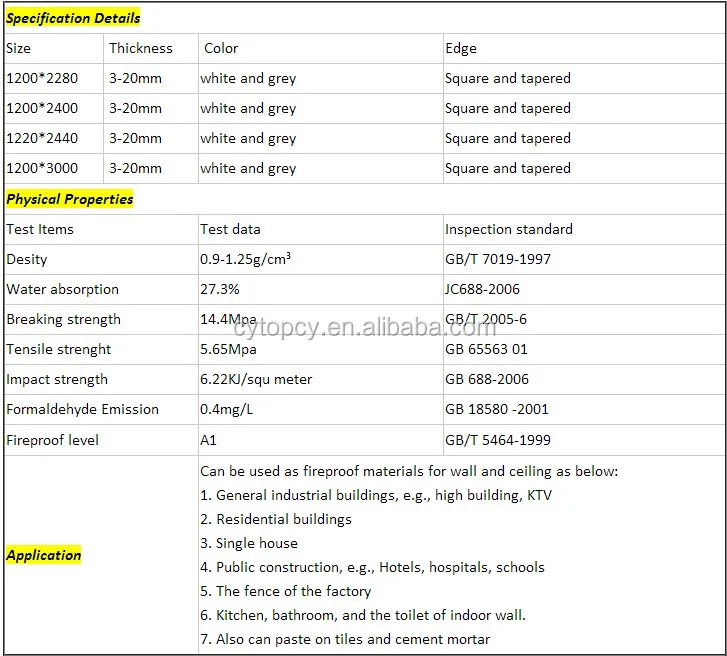The height and width of the screenshot is (656, 727).
Task: Select the Desity row label
Action: point(27,259)
